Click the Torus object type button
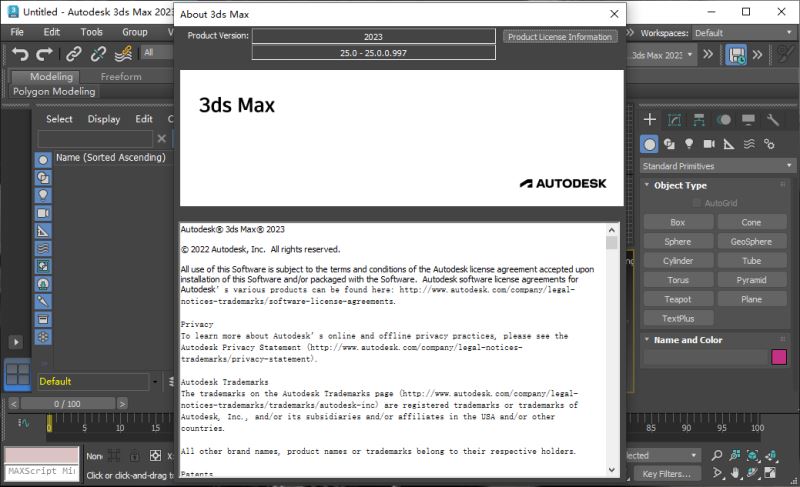Image resolution: width=800 pixels, height=487 pixels. [x=678, y=280]
